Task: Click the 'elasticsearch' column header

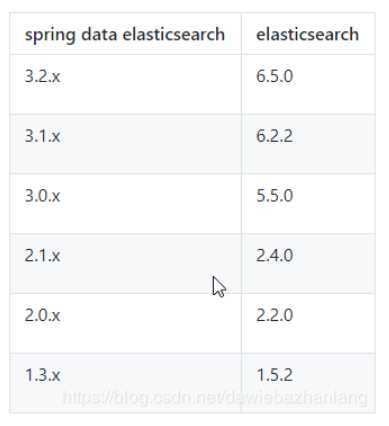Action: tap(308, 34)
